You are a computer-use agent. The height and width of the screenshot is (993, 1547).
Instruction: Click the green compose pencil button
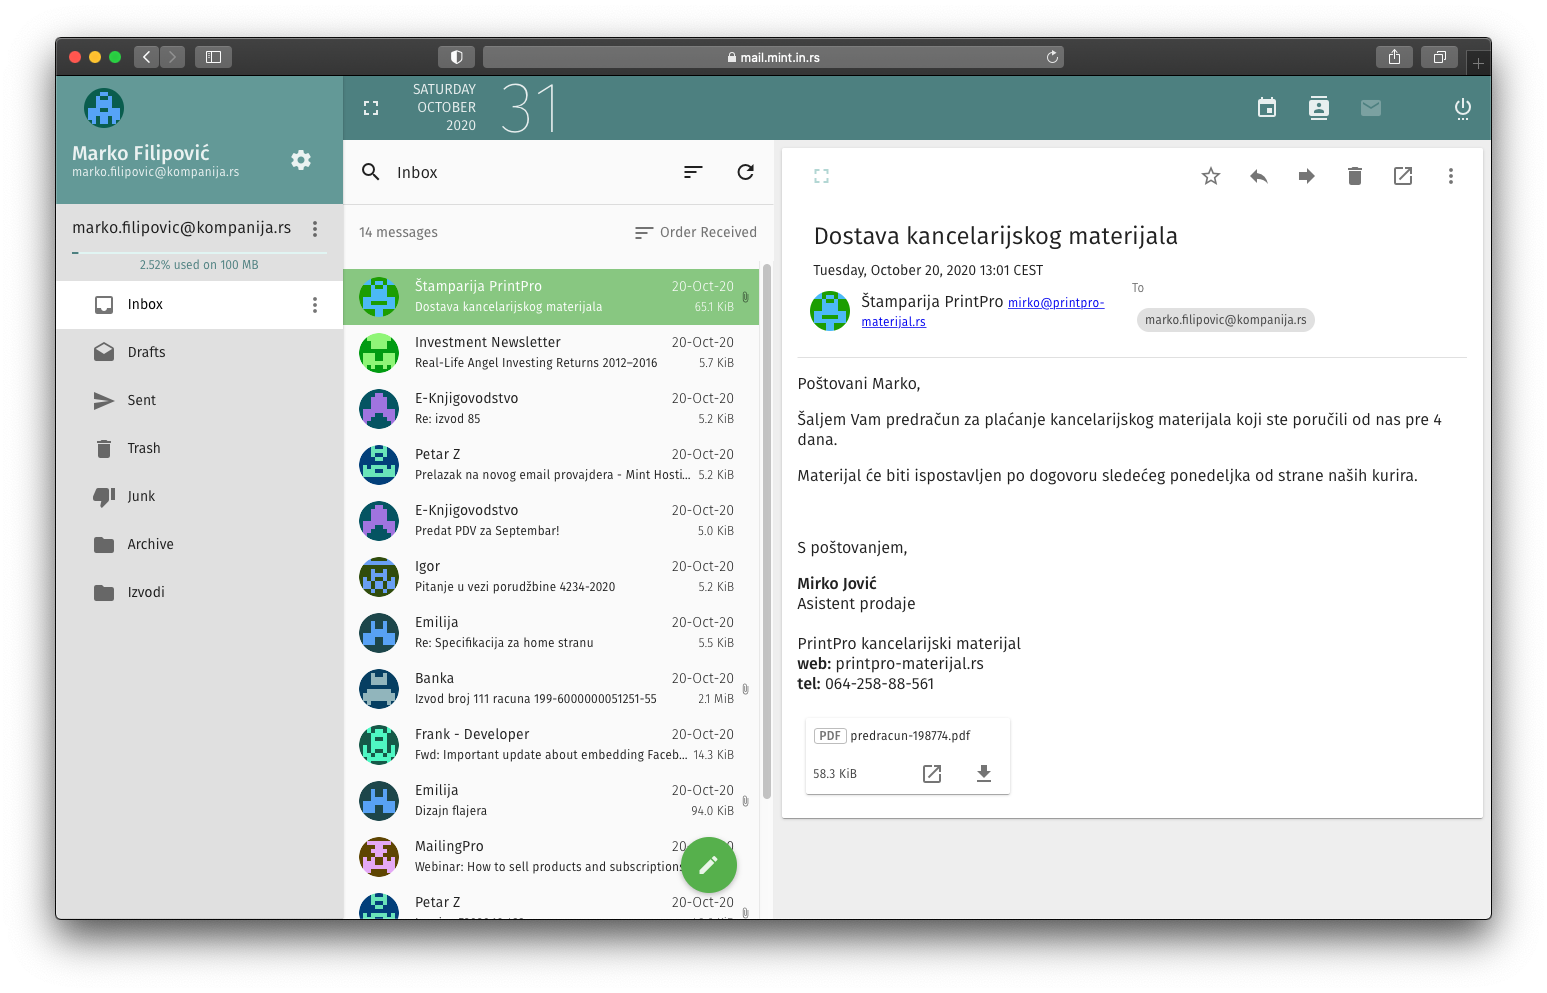(708, 865)
